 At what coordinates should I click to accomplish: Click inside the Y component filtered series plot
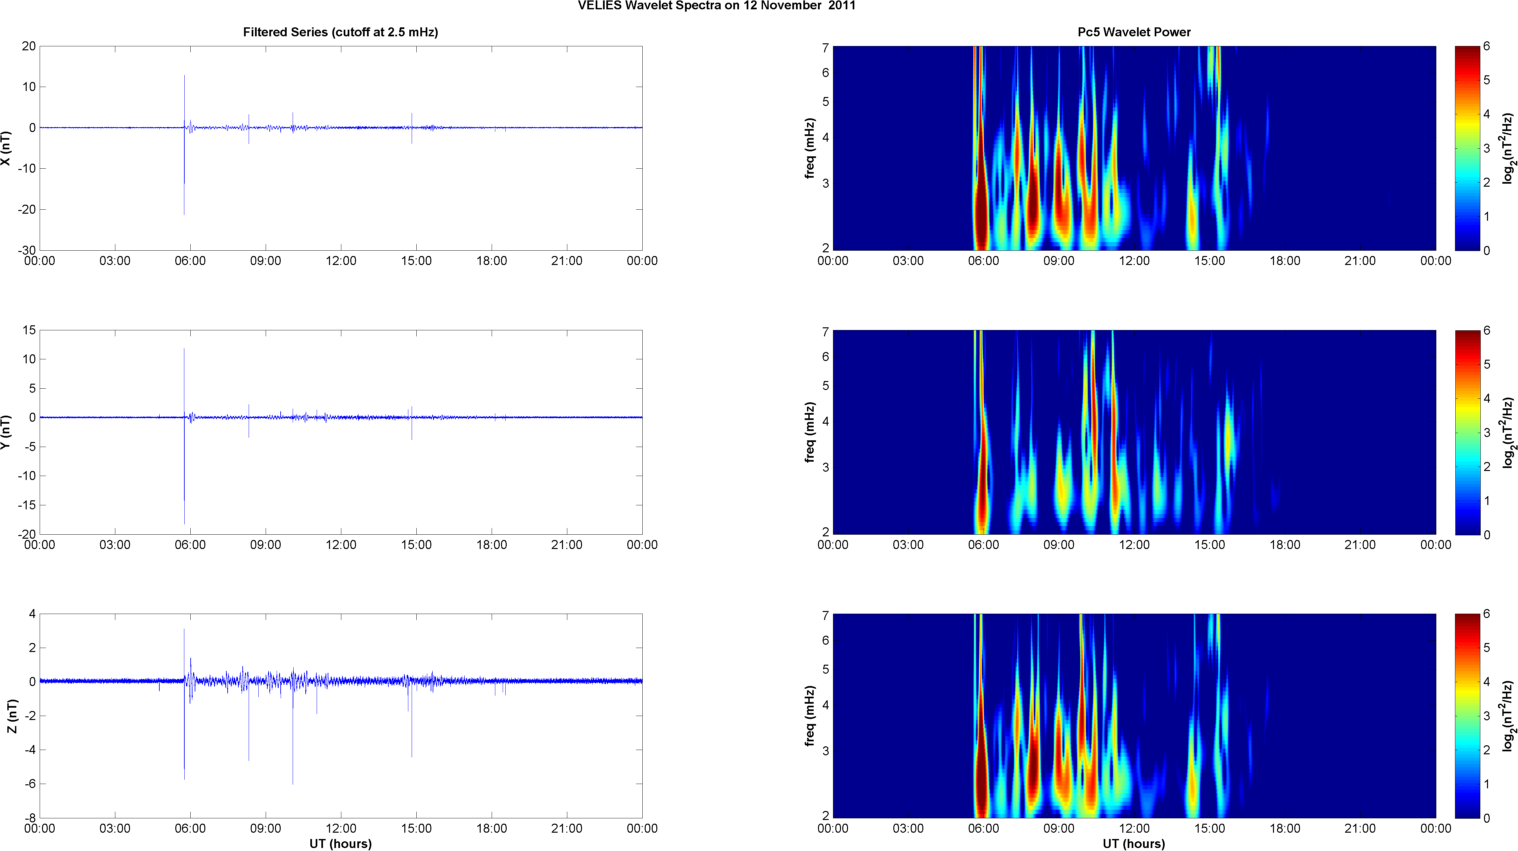point(340,432)
